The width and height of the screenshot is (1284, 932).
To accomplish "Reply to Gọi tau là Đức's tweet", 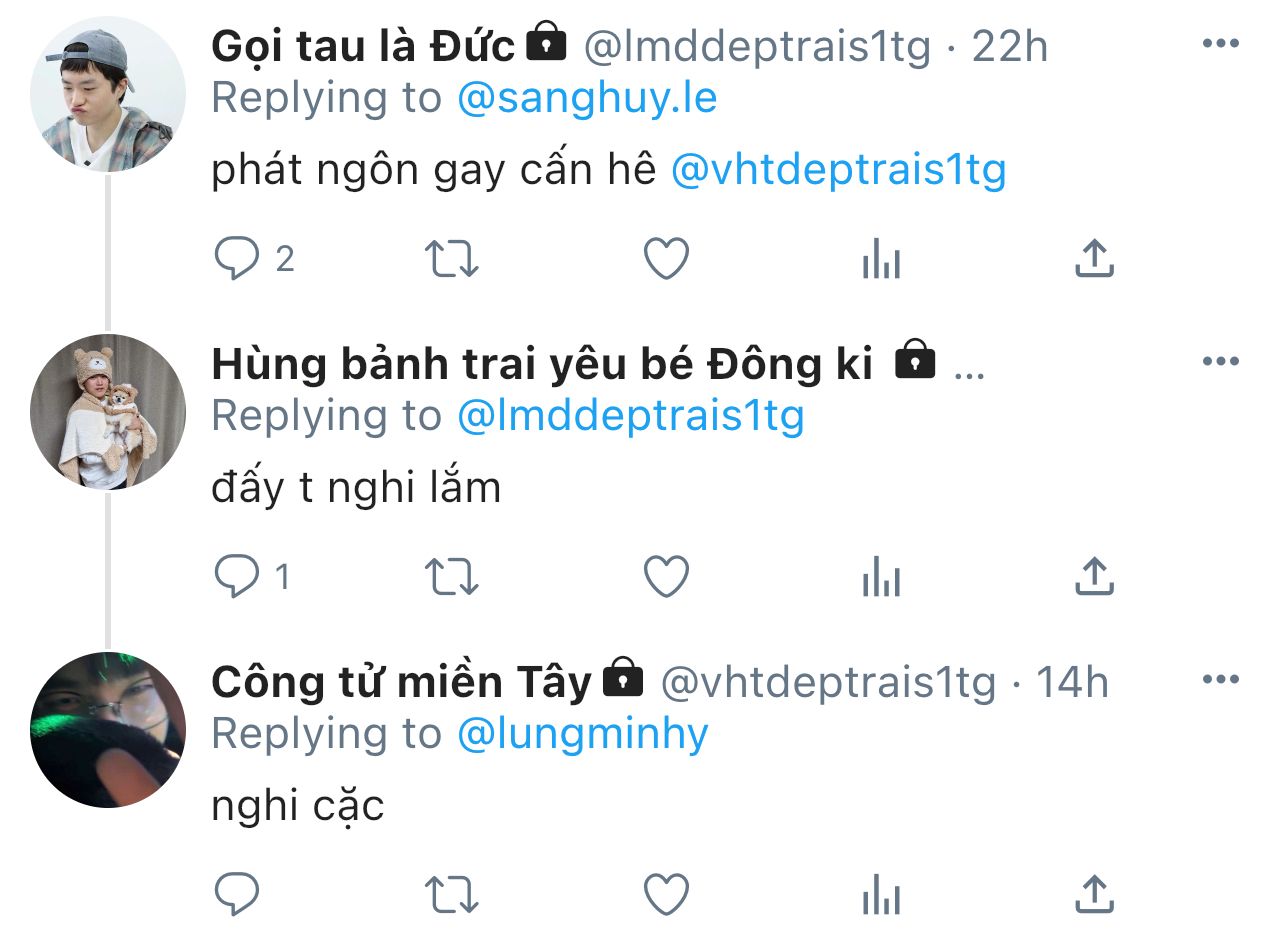I will pos(238,259).
